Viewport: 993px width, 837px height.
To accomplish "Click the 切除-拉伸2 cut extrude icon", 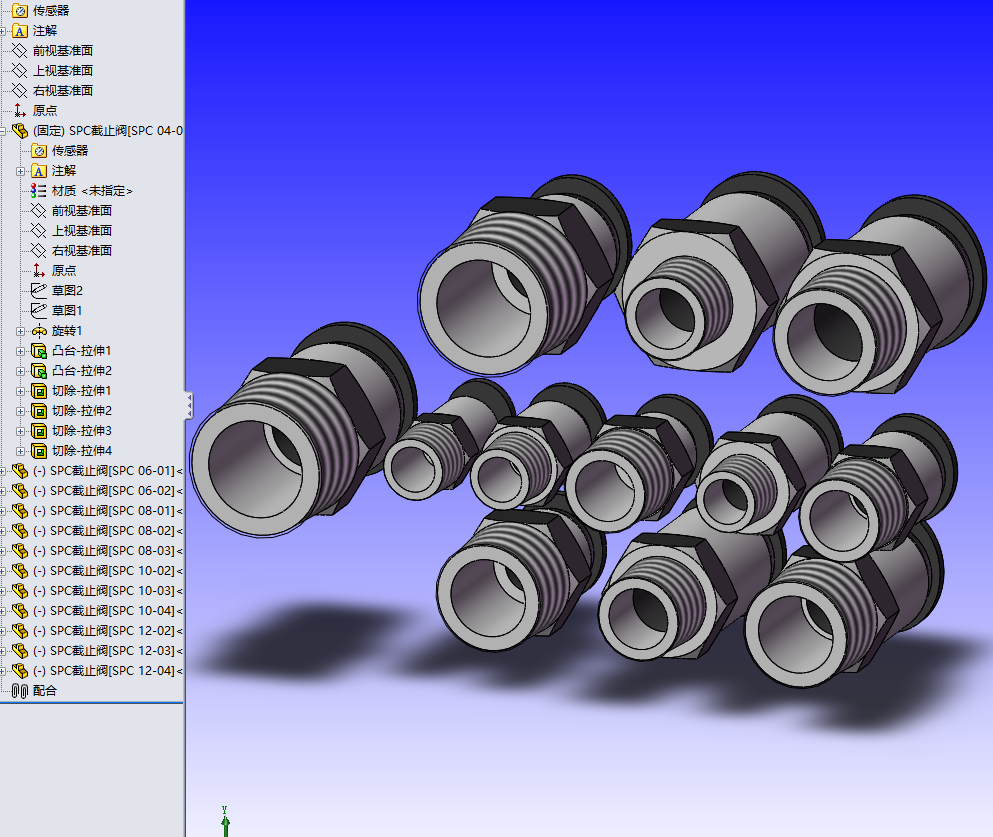I will tap(39, 411).
